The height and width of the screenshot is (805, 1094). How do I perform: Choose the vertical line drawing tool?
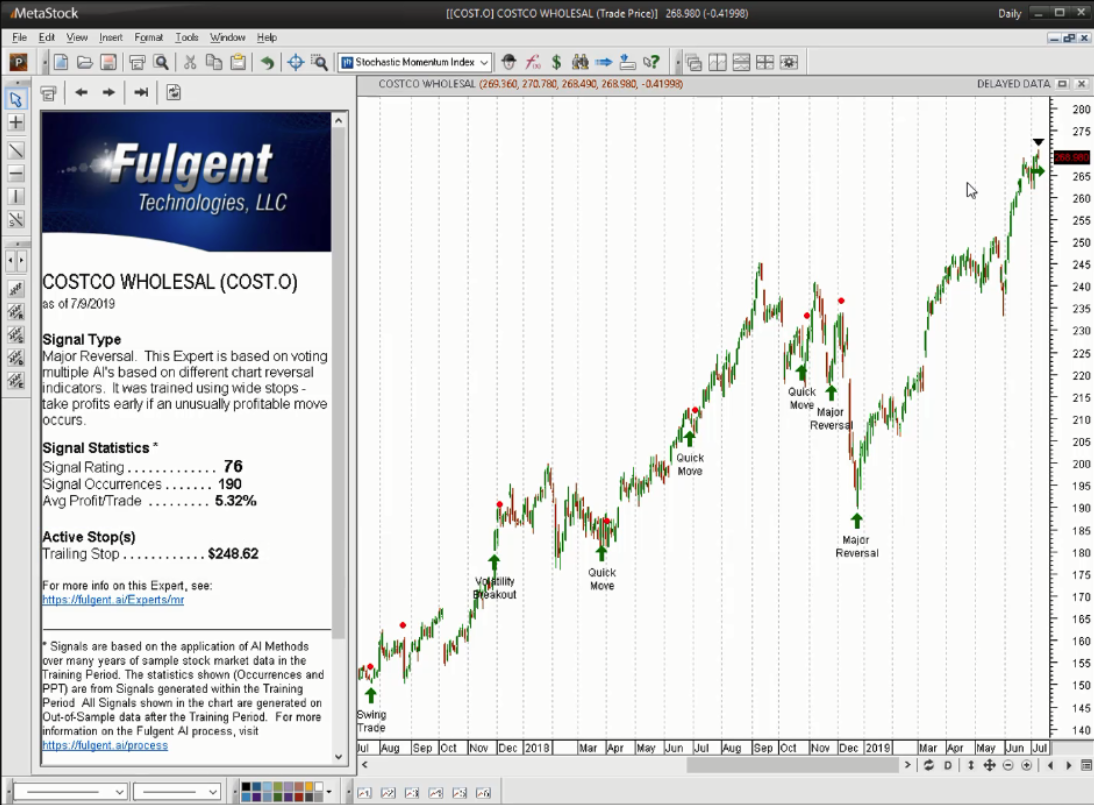click(x=15, y=196)
